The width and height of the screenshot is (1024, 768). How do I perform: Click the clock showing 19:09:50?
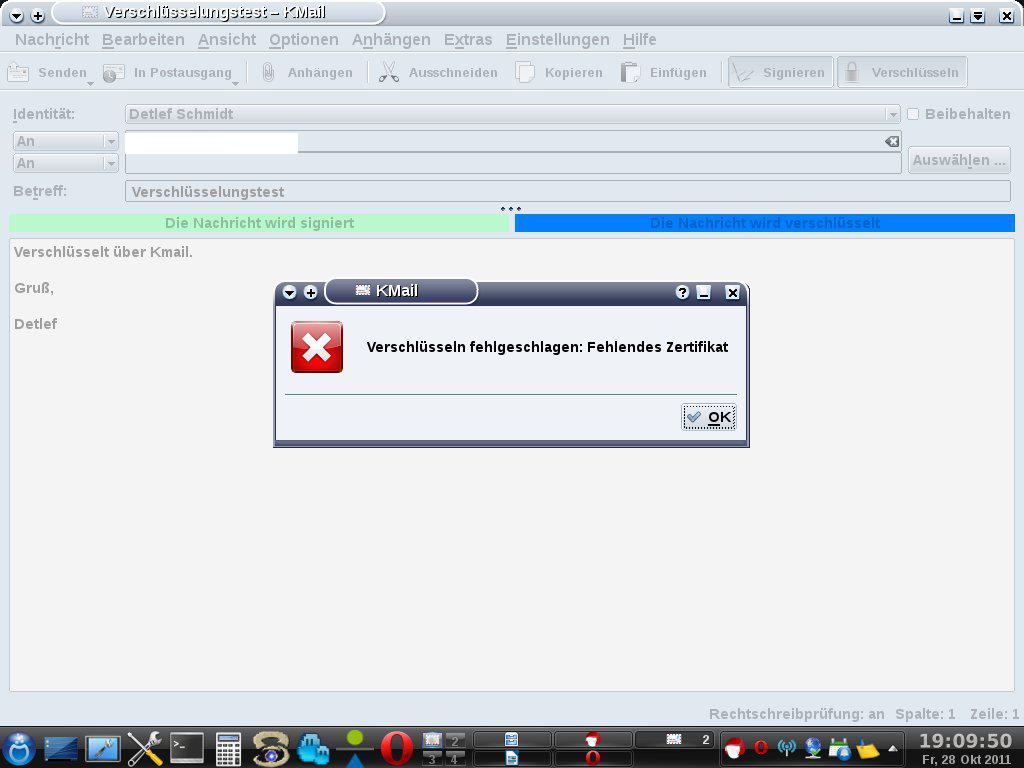(965, 741)
